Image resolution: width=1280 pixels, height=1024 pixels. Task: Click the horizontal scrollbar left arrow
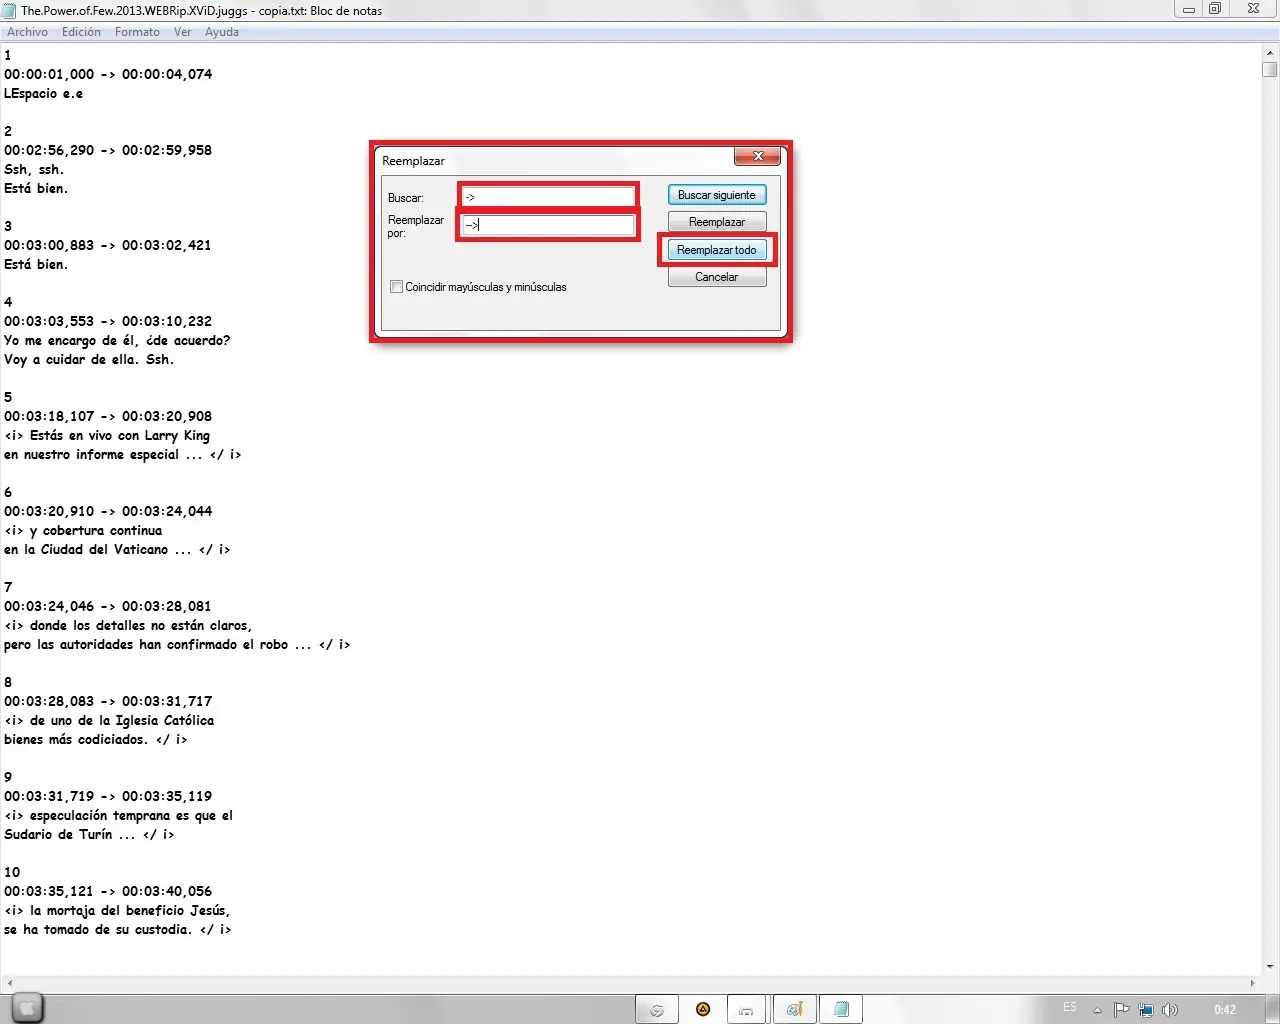coord(9,984)
